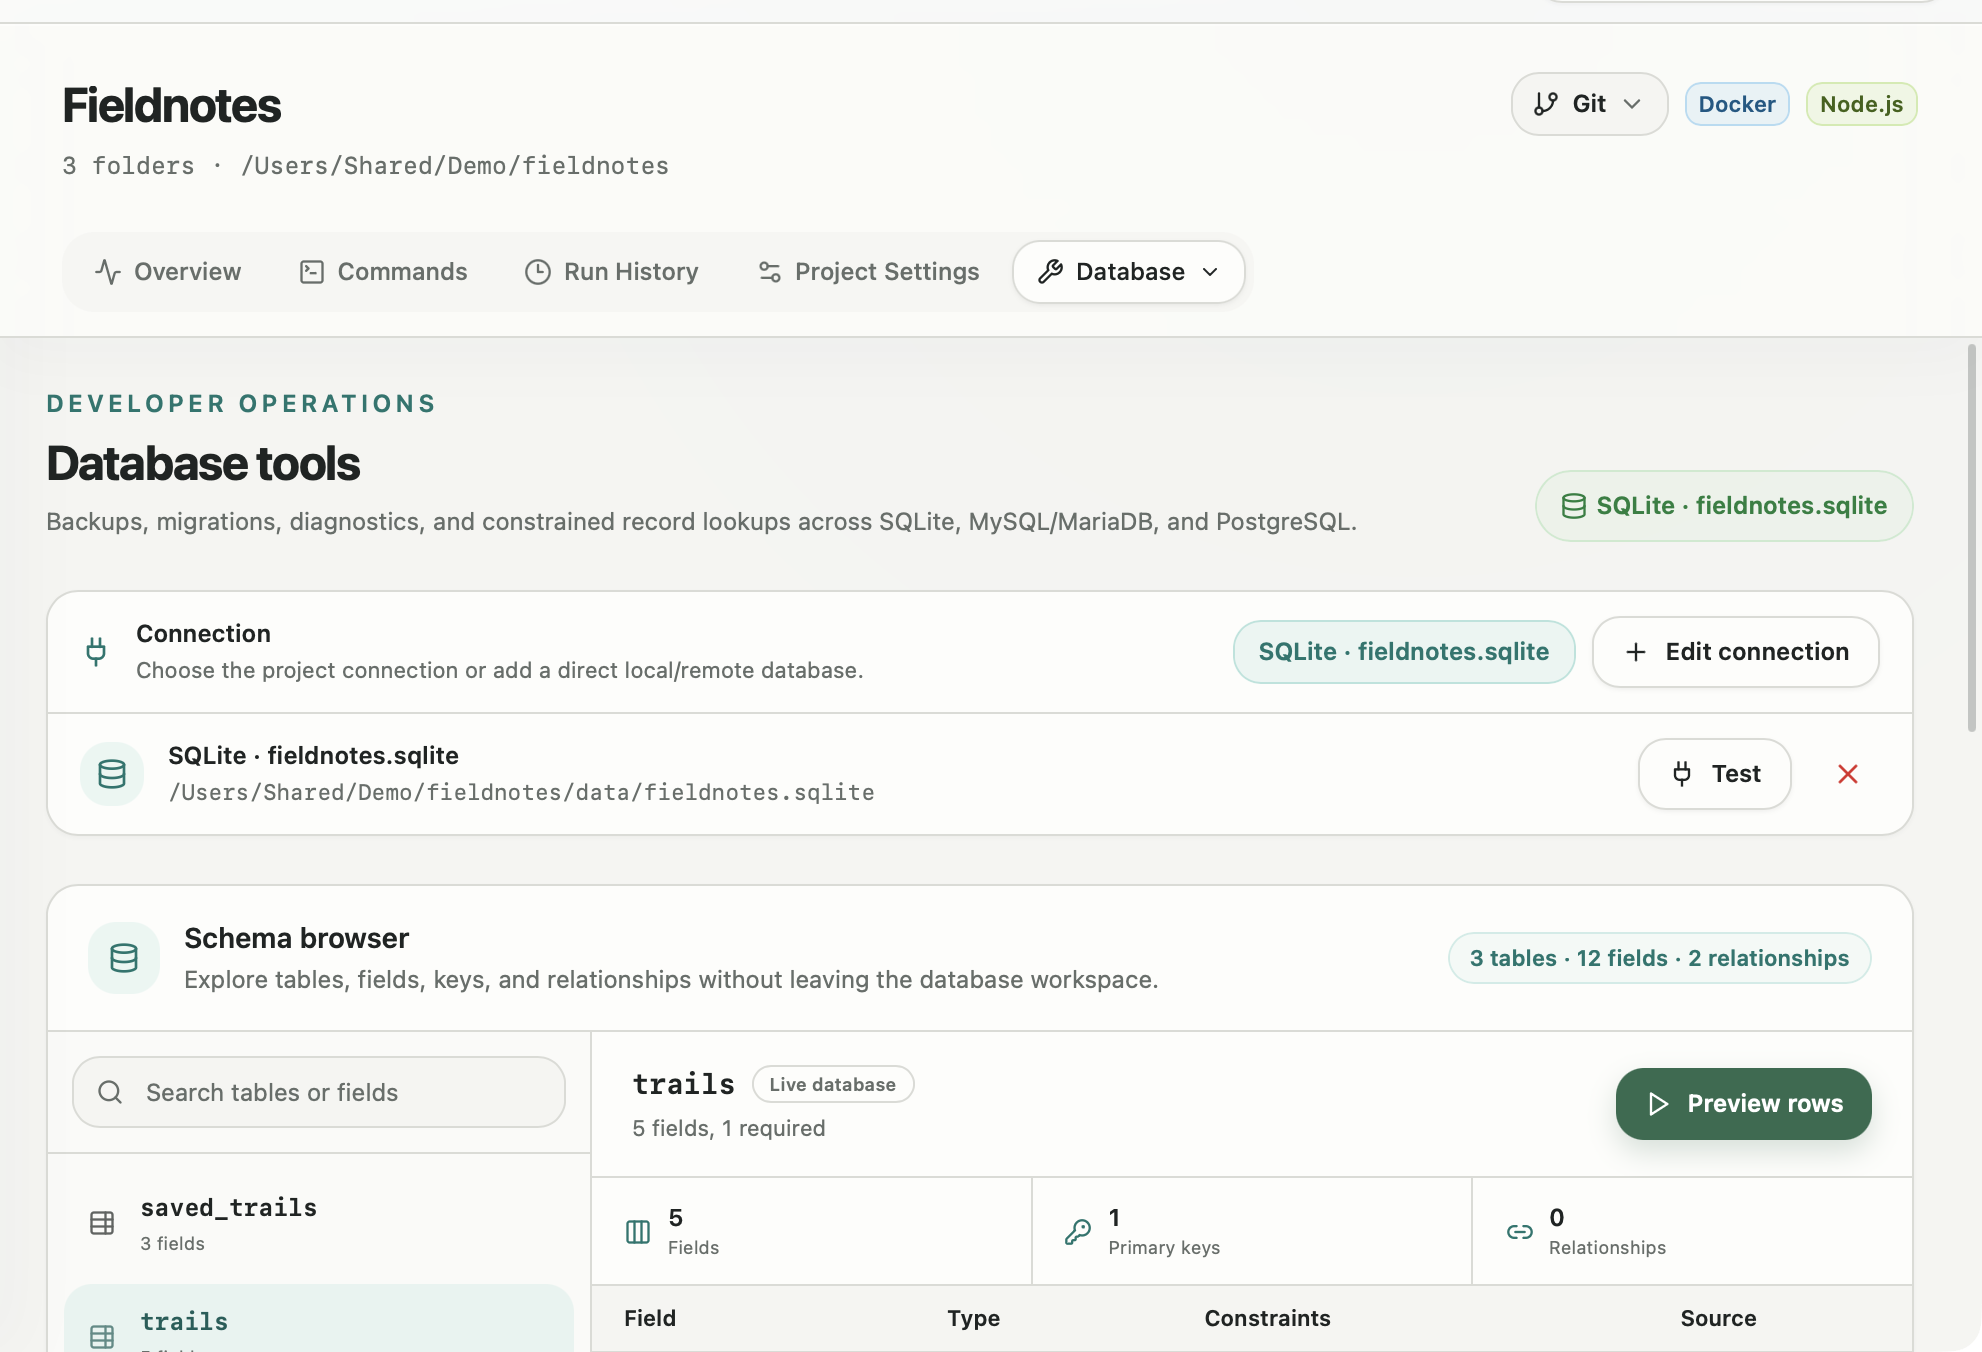Image resolution: width=1982 pixels, height=1352 pixels.
Task: Click the table grid icon beside saved_trails
Action: [x=102, y=1223]
